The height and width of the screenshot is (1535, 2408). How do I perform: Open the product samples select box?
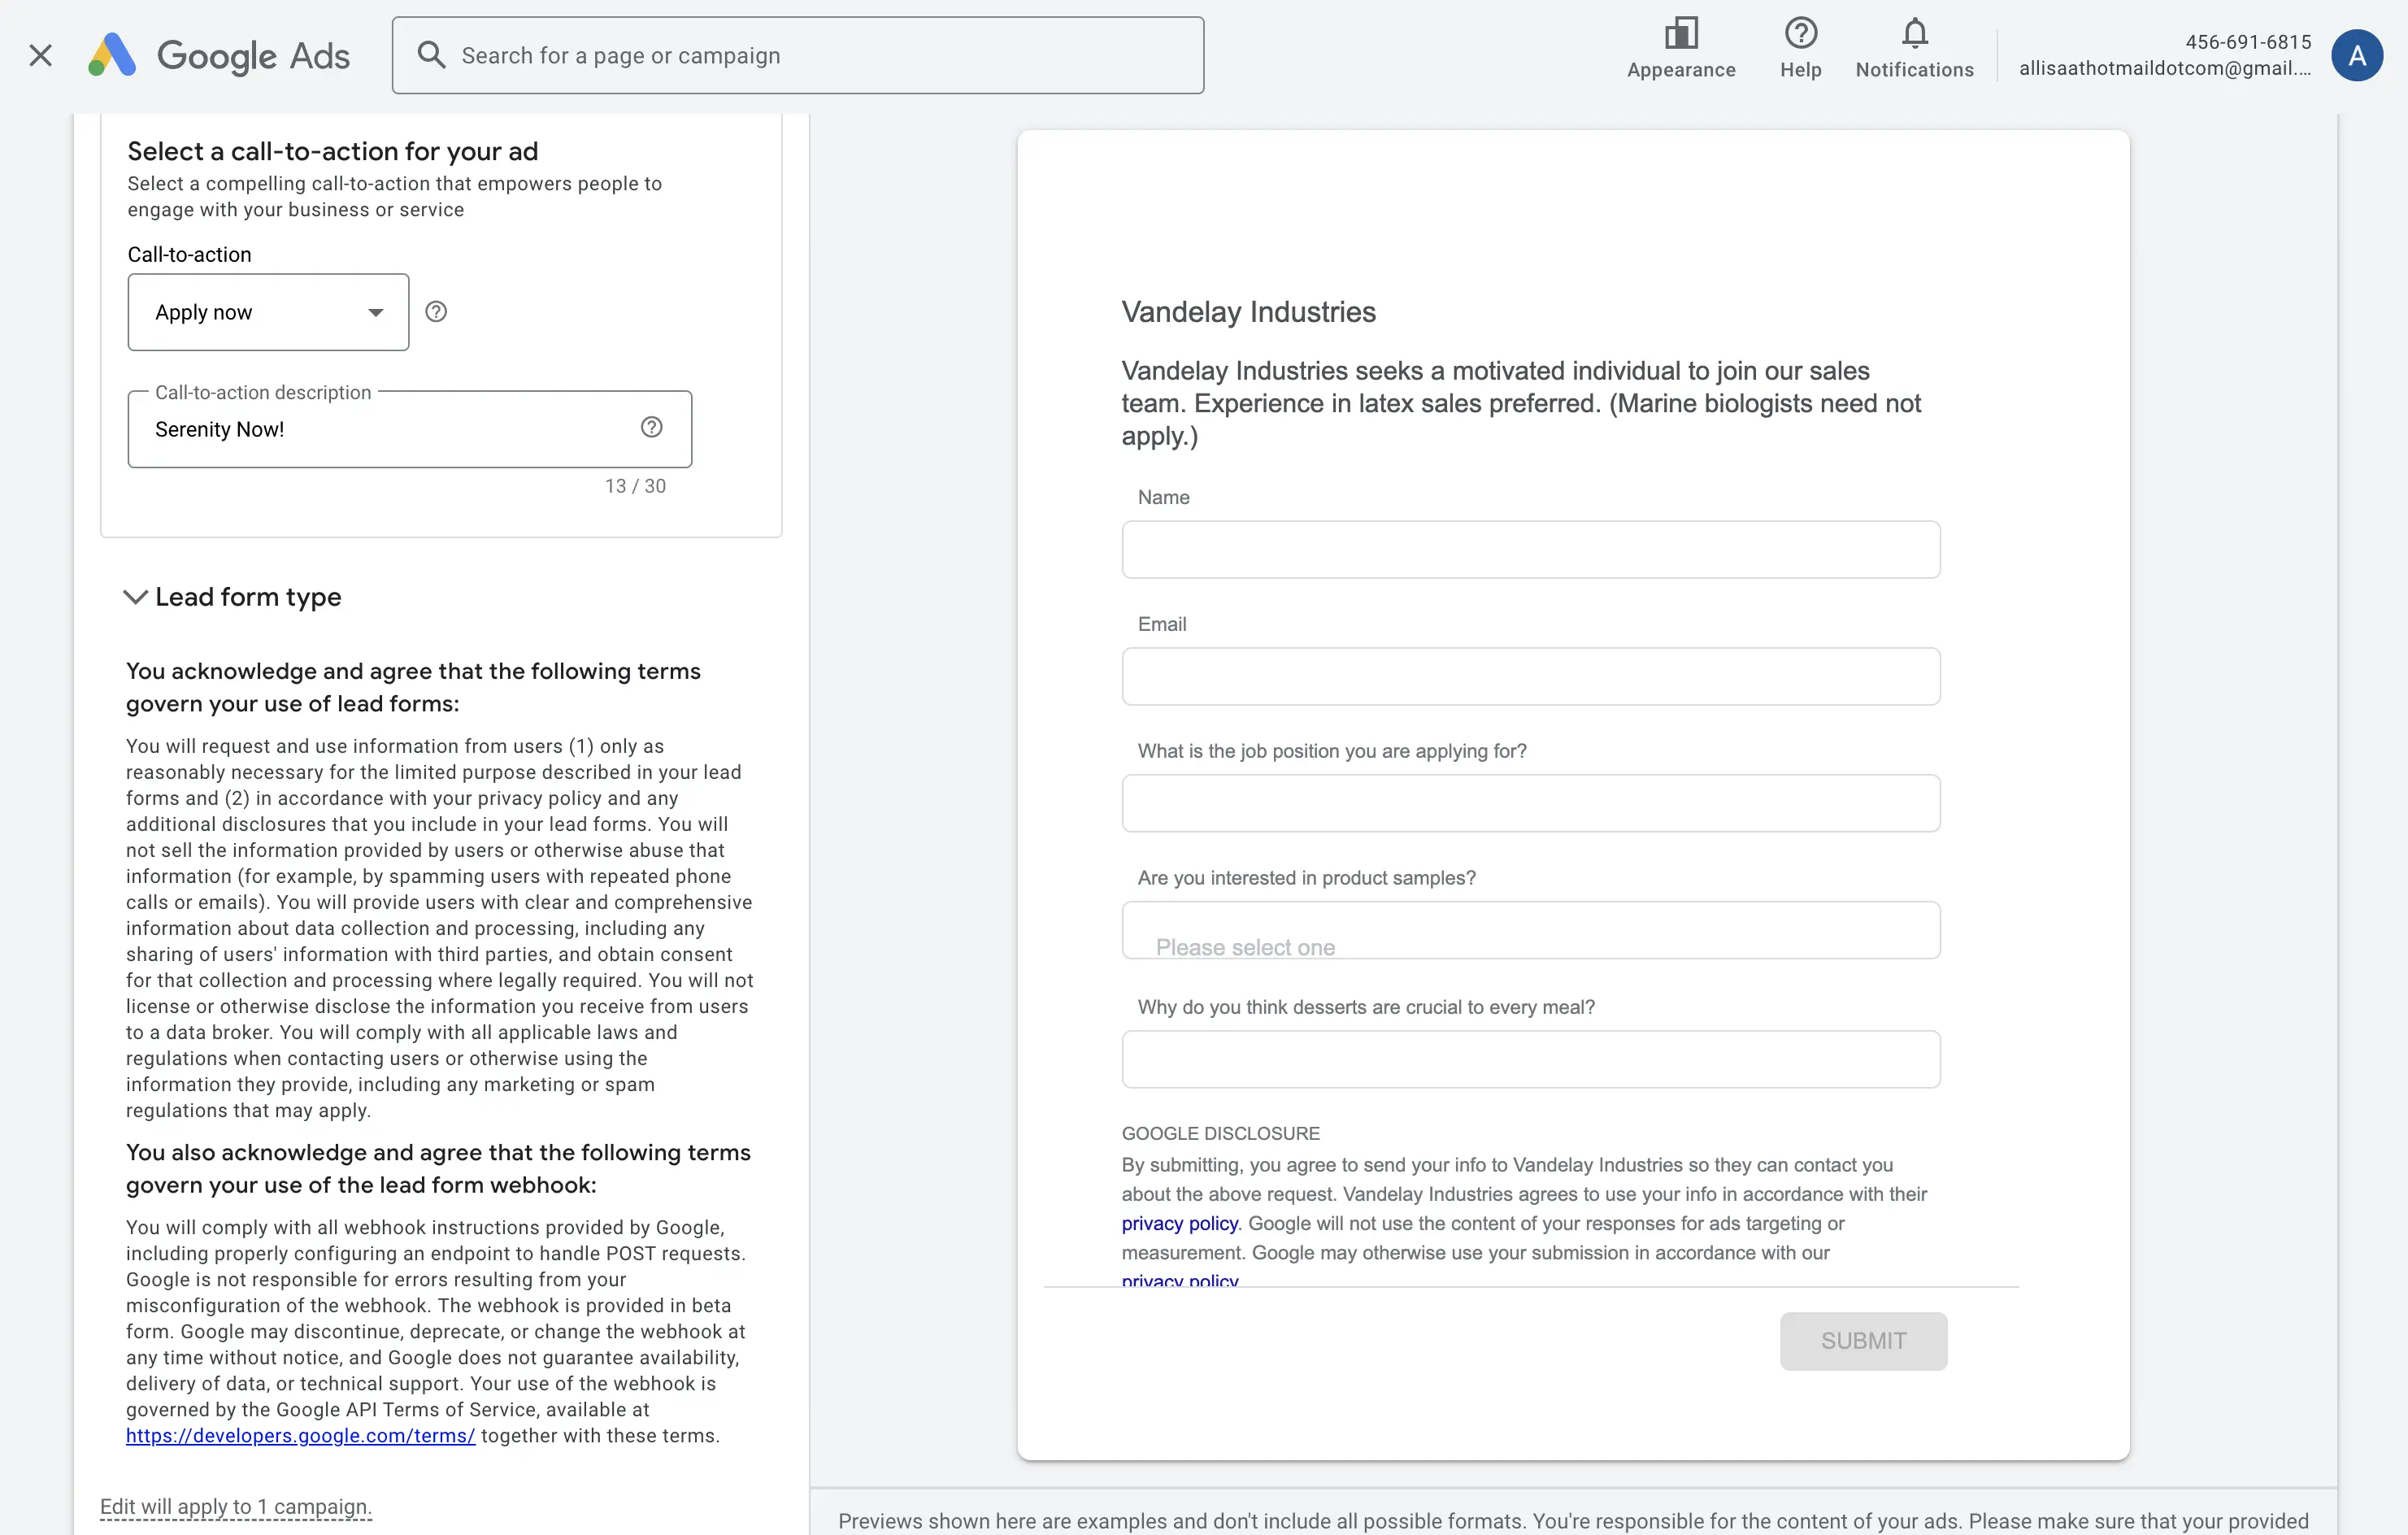click(x=1531, y=930)
